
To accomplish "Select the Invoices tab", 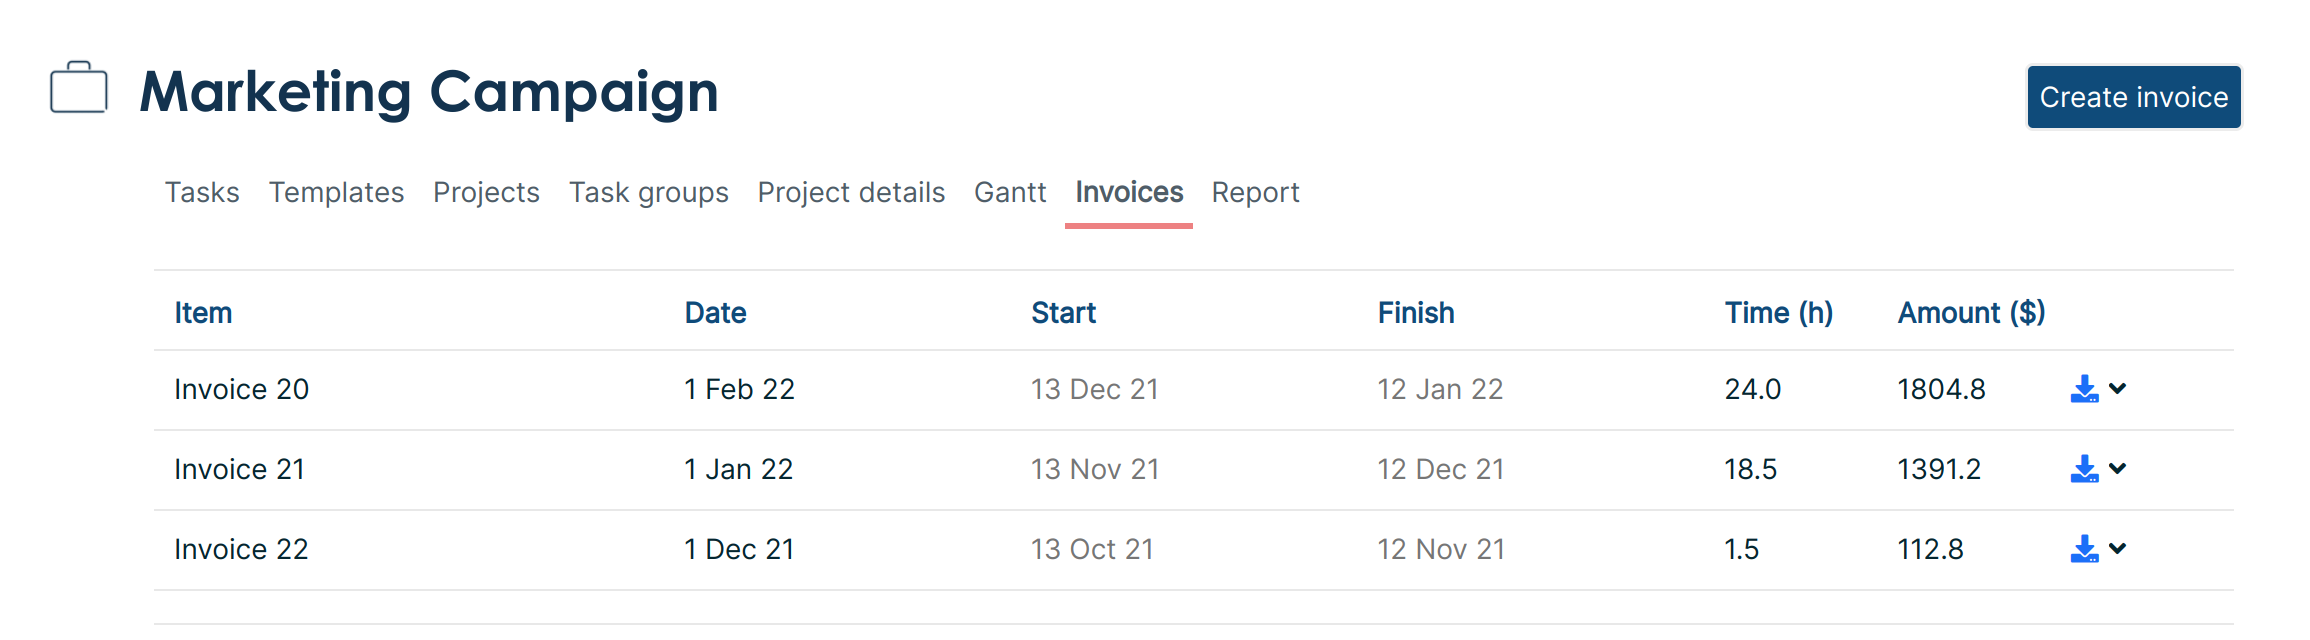I will tap(1129, 192).
